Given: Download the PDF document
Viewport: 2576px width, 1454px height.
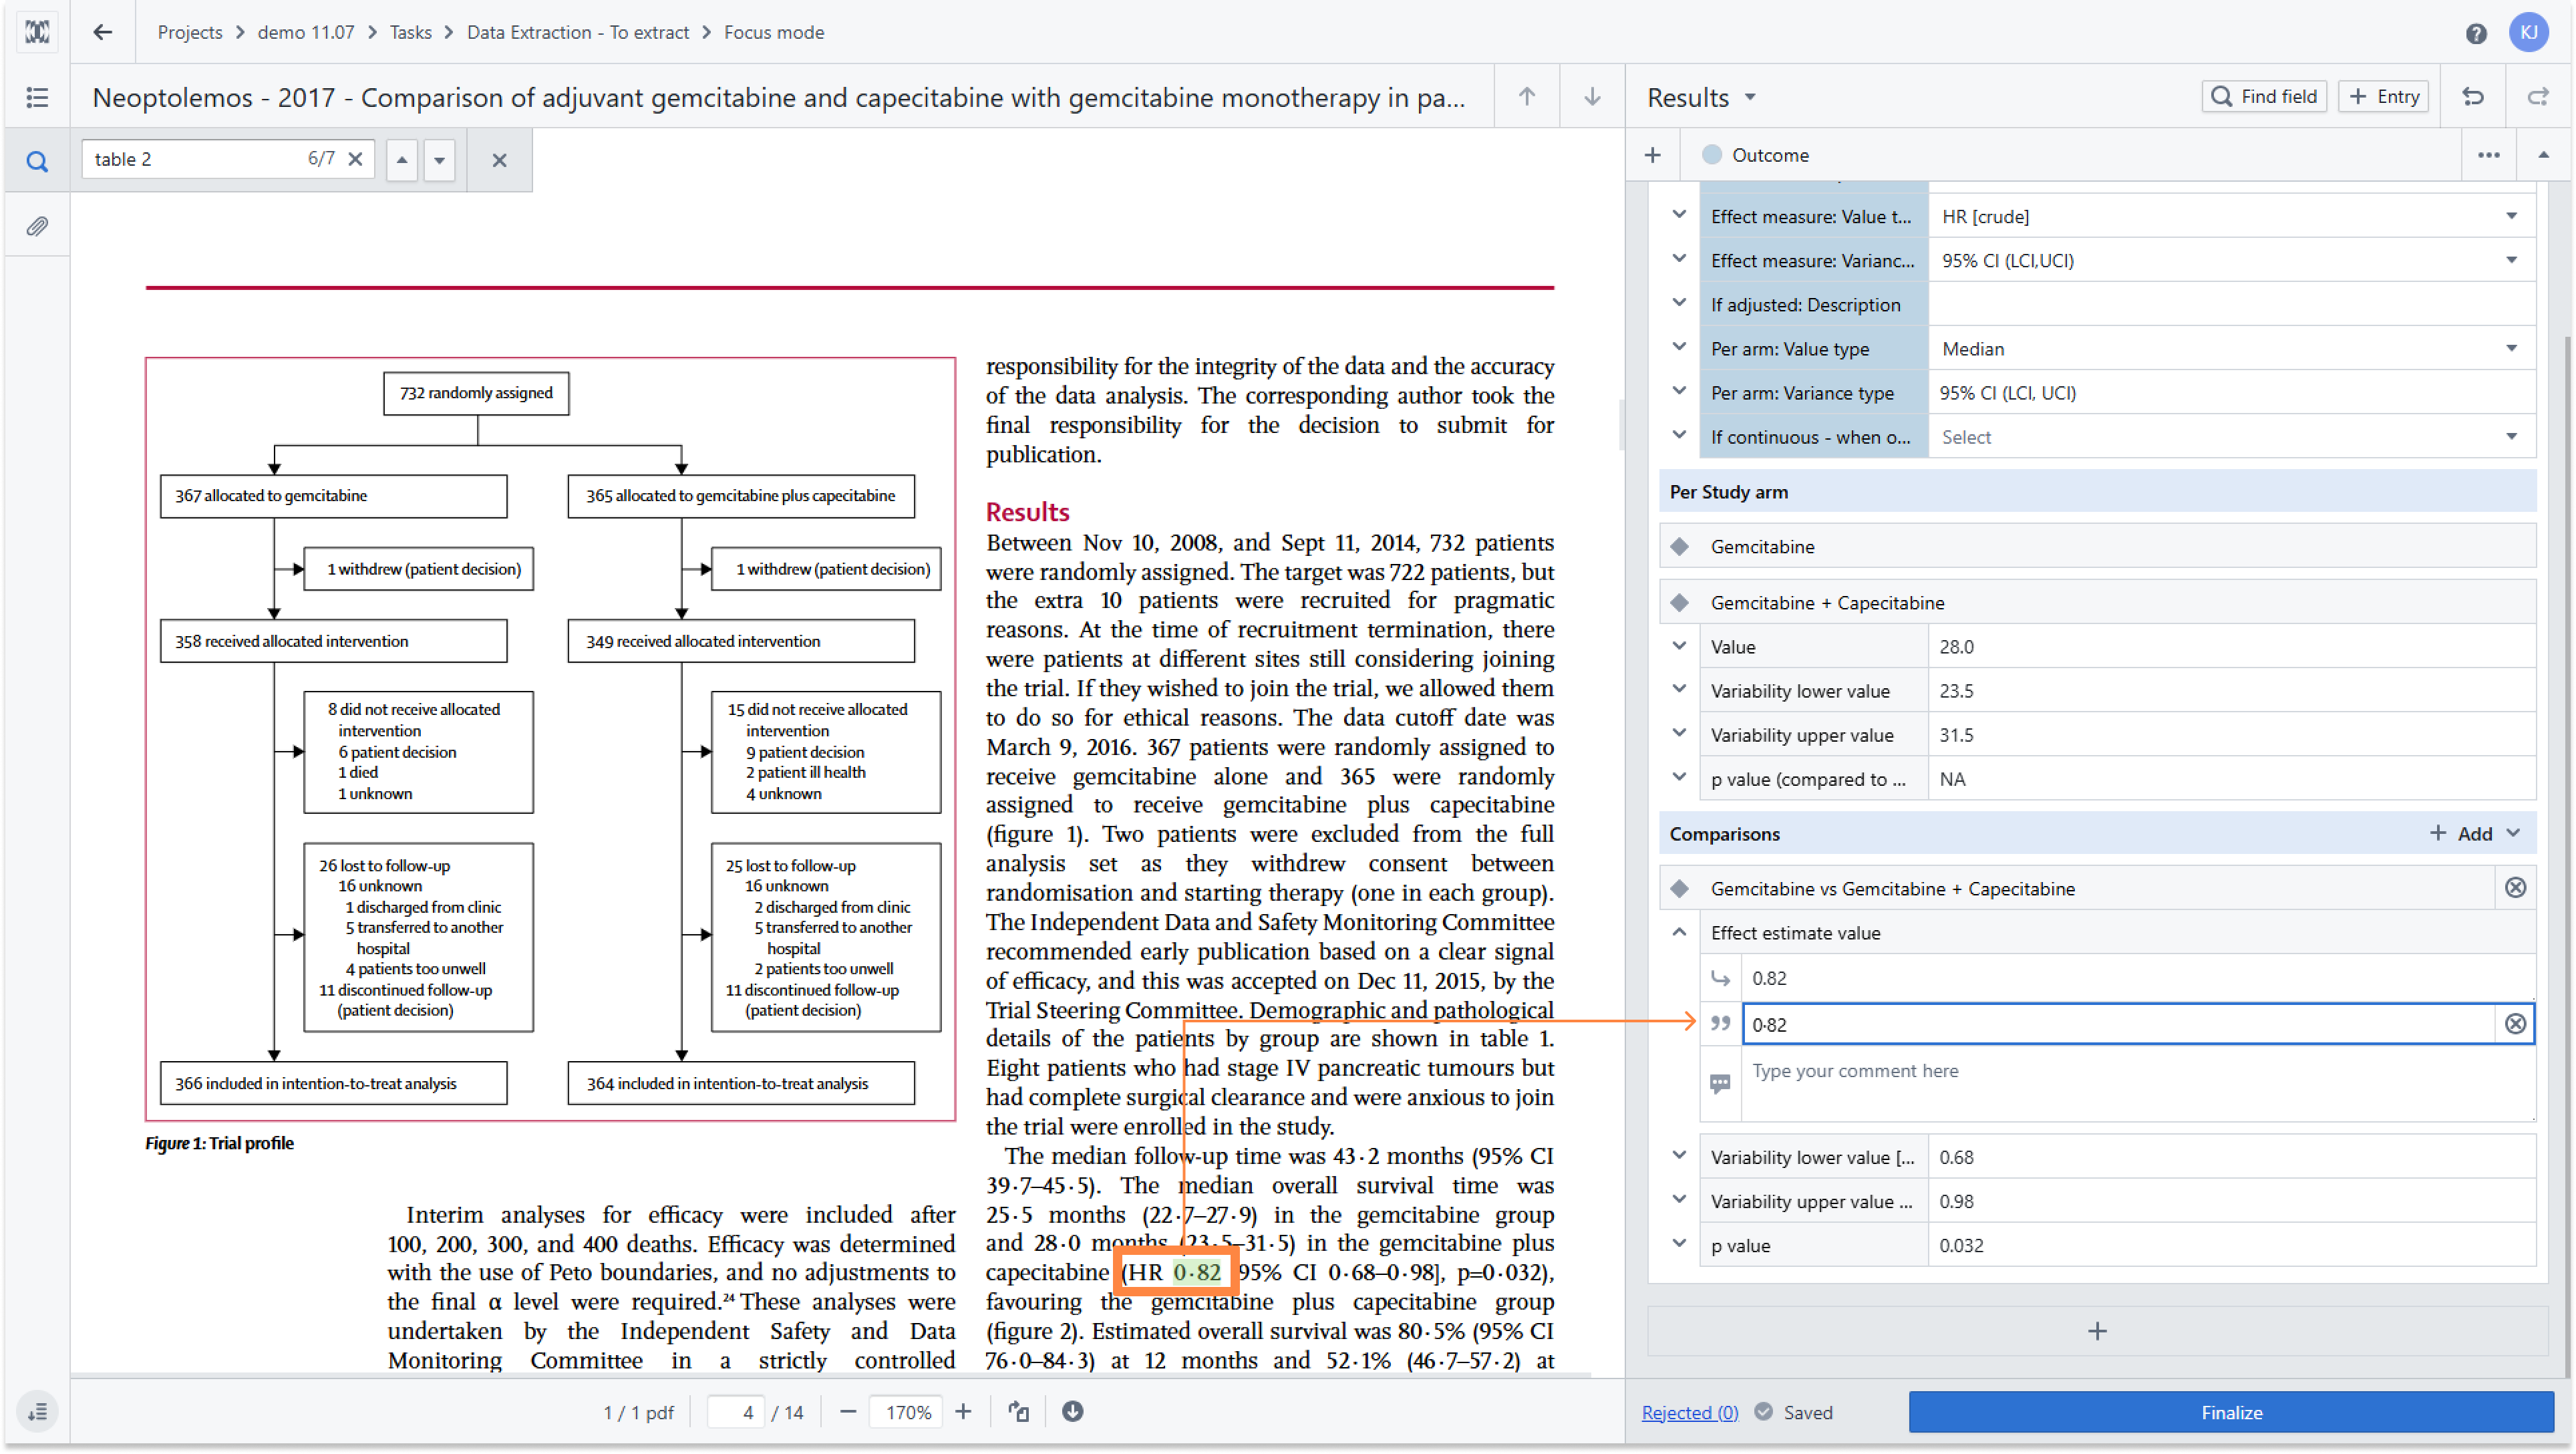Looking at the screenshot, I should (1073, 1412).
